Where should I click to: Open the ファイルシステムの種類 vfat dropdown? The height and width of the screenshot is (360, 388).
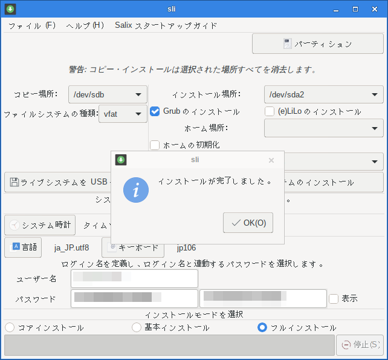123,114
